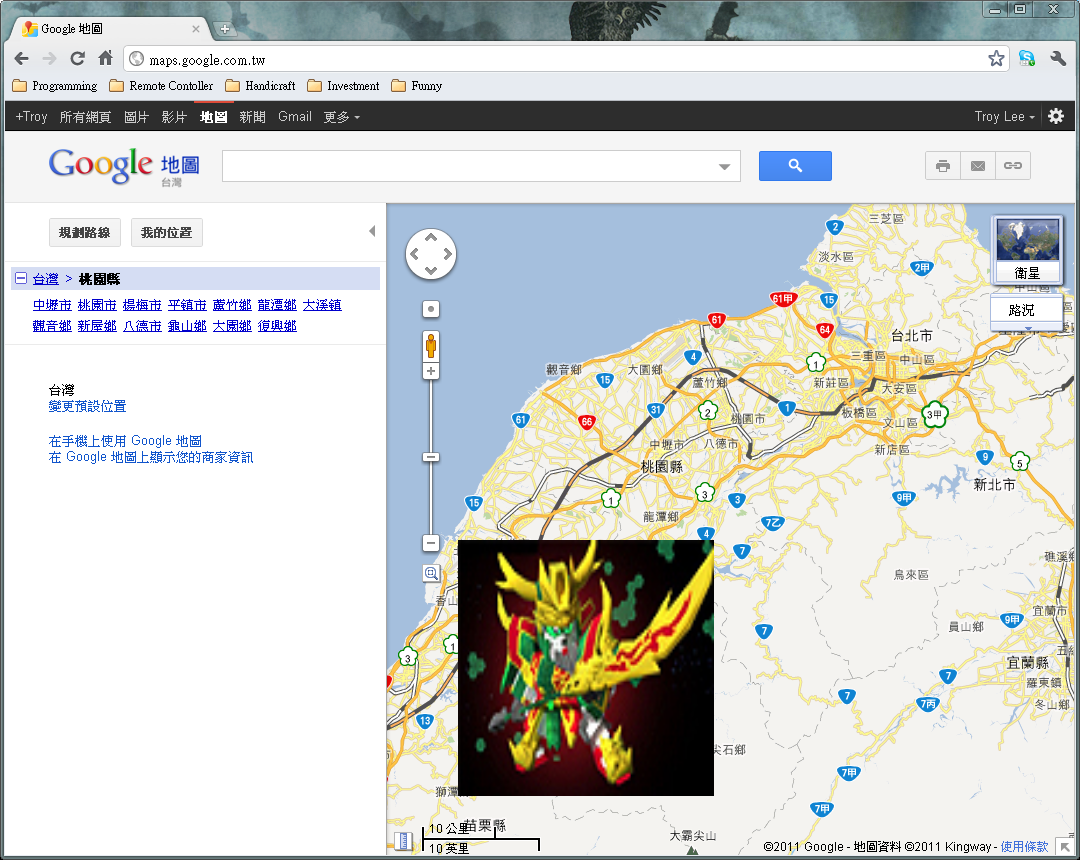Image resolution: width=1080 pixels, height=860 pixels.
Task: Open 圖片 in the top bar
Action: [x=136, y=116]
